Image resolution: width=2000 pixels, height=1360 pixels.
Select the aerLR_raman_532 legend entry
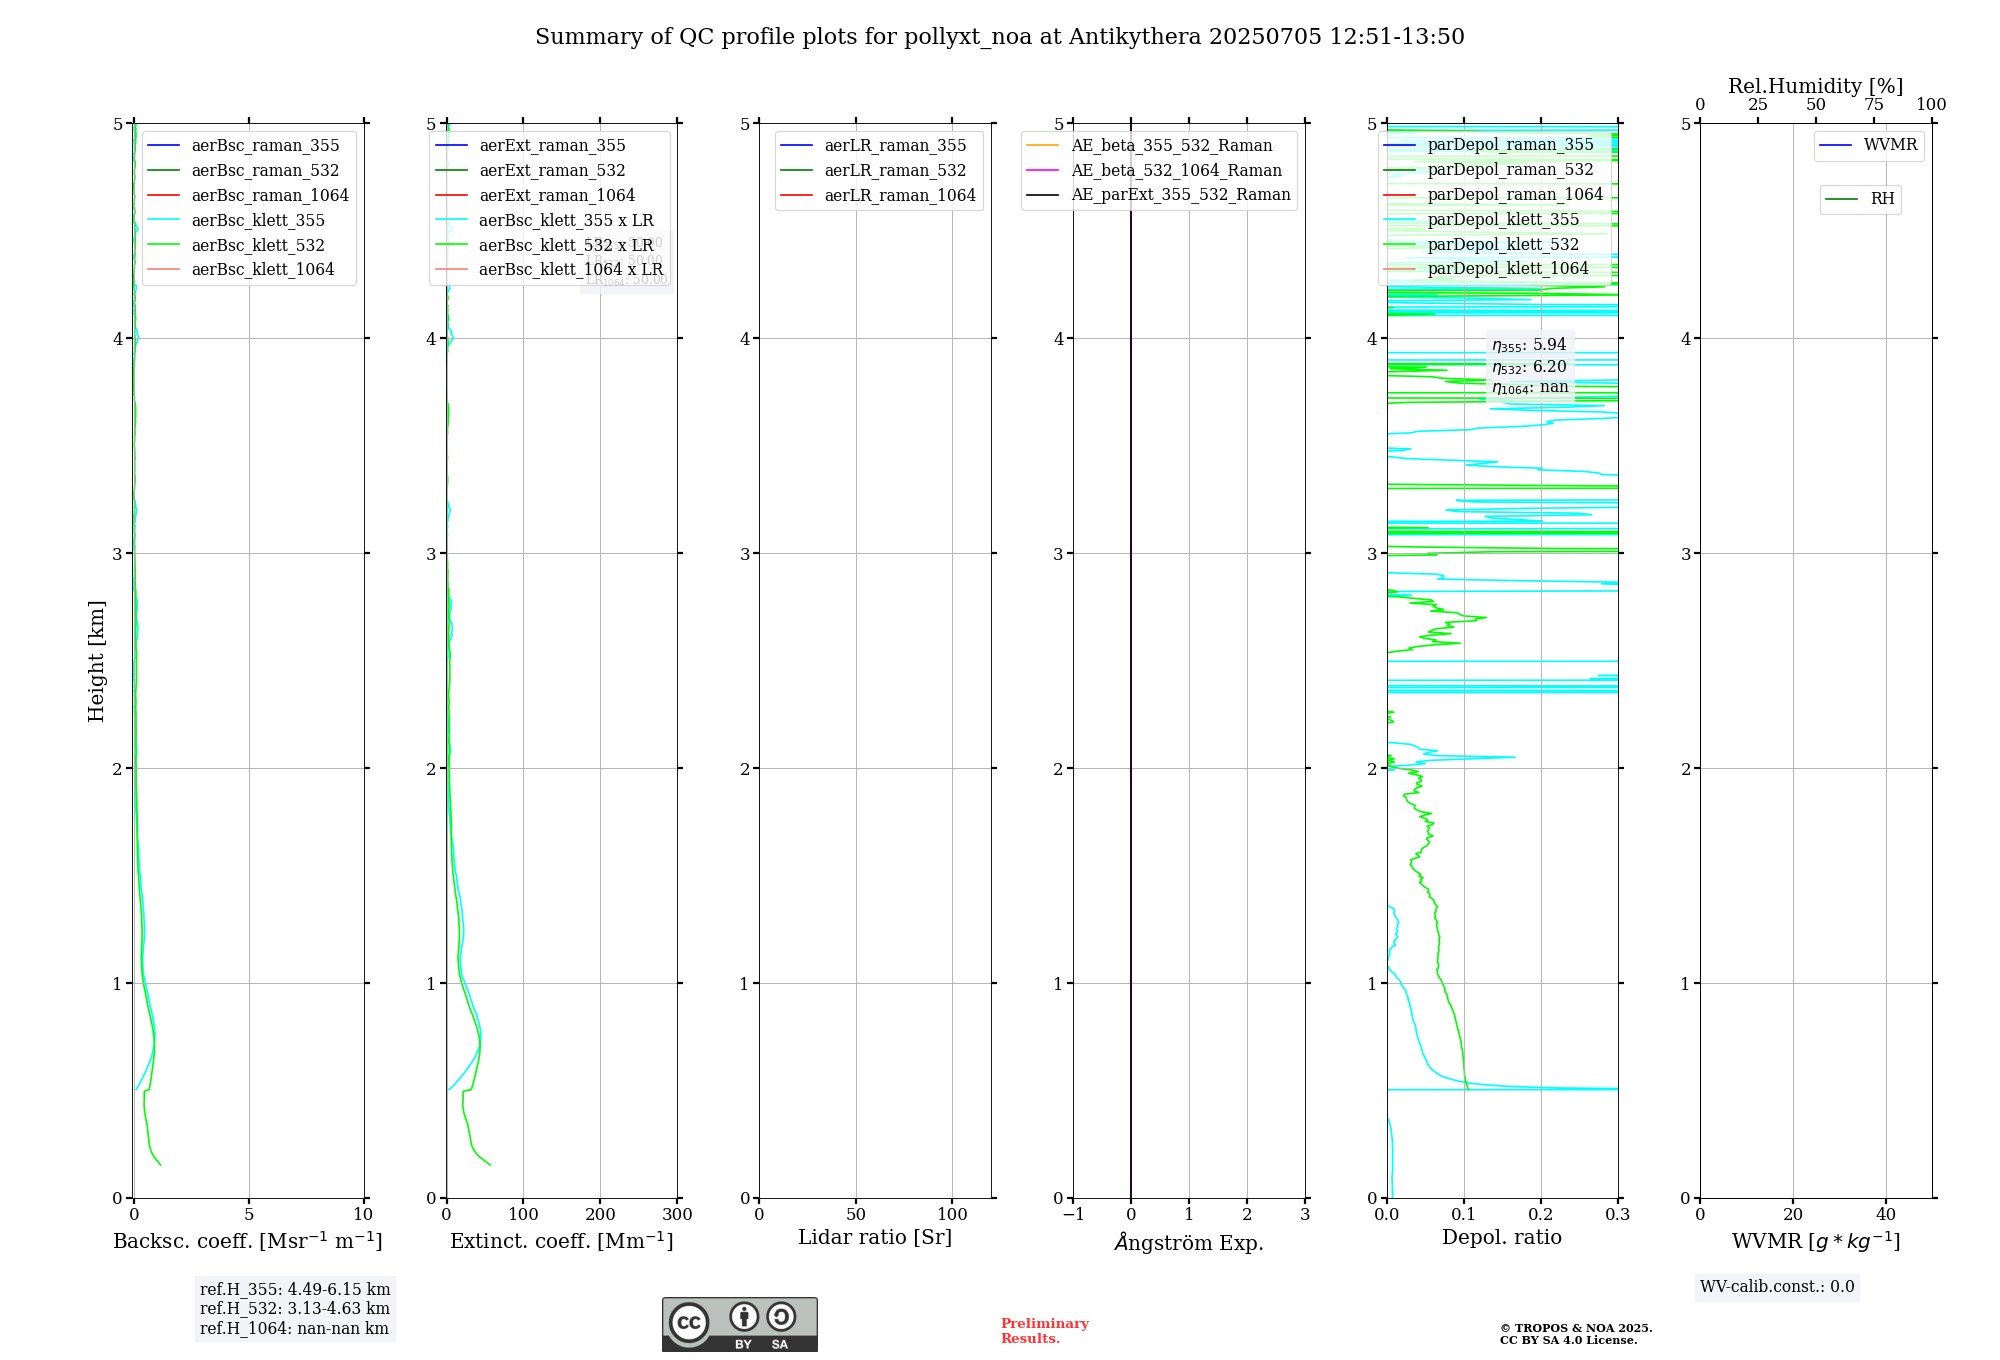pyautogui.click(x=895, y=171)
